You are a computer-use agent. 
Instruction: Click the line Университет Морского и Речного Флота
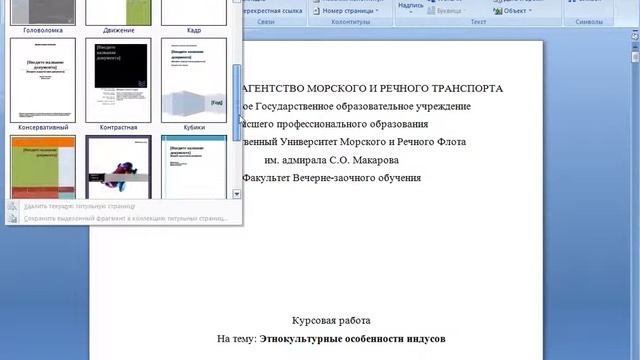pos(373,142)
